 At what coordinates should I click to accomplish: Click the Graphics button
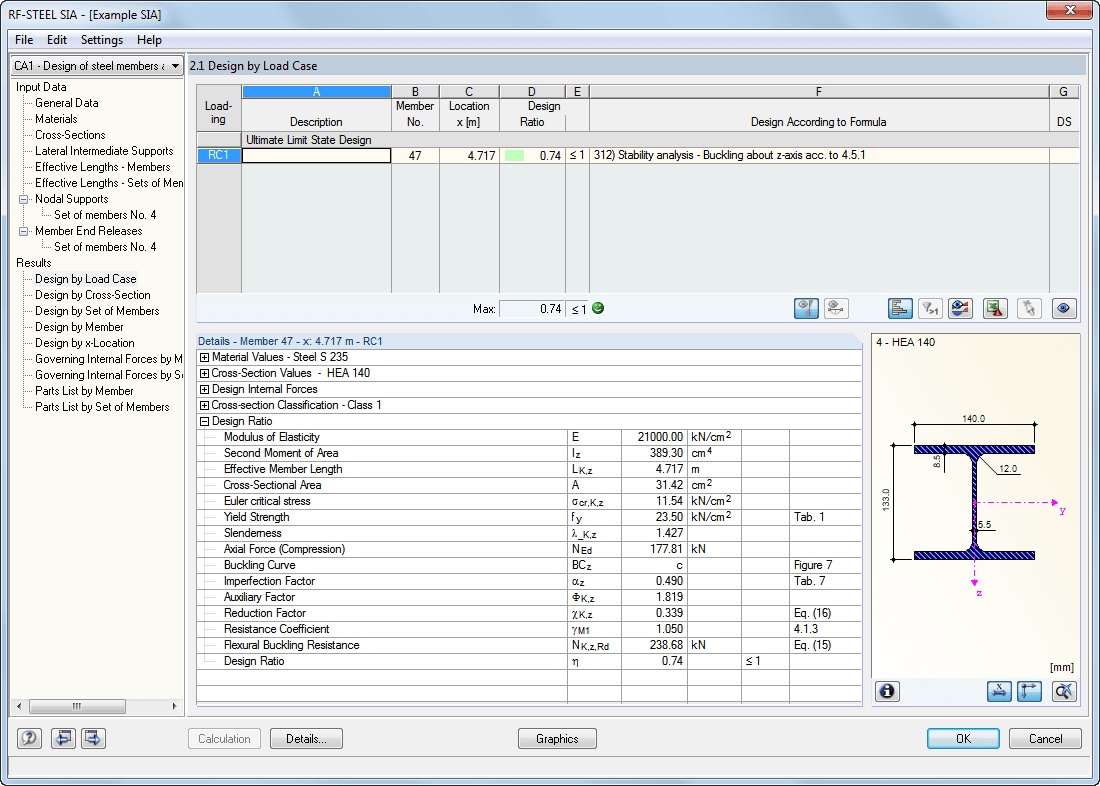point(557,738)
